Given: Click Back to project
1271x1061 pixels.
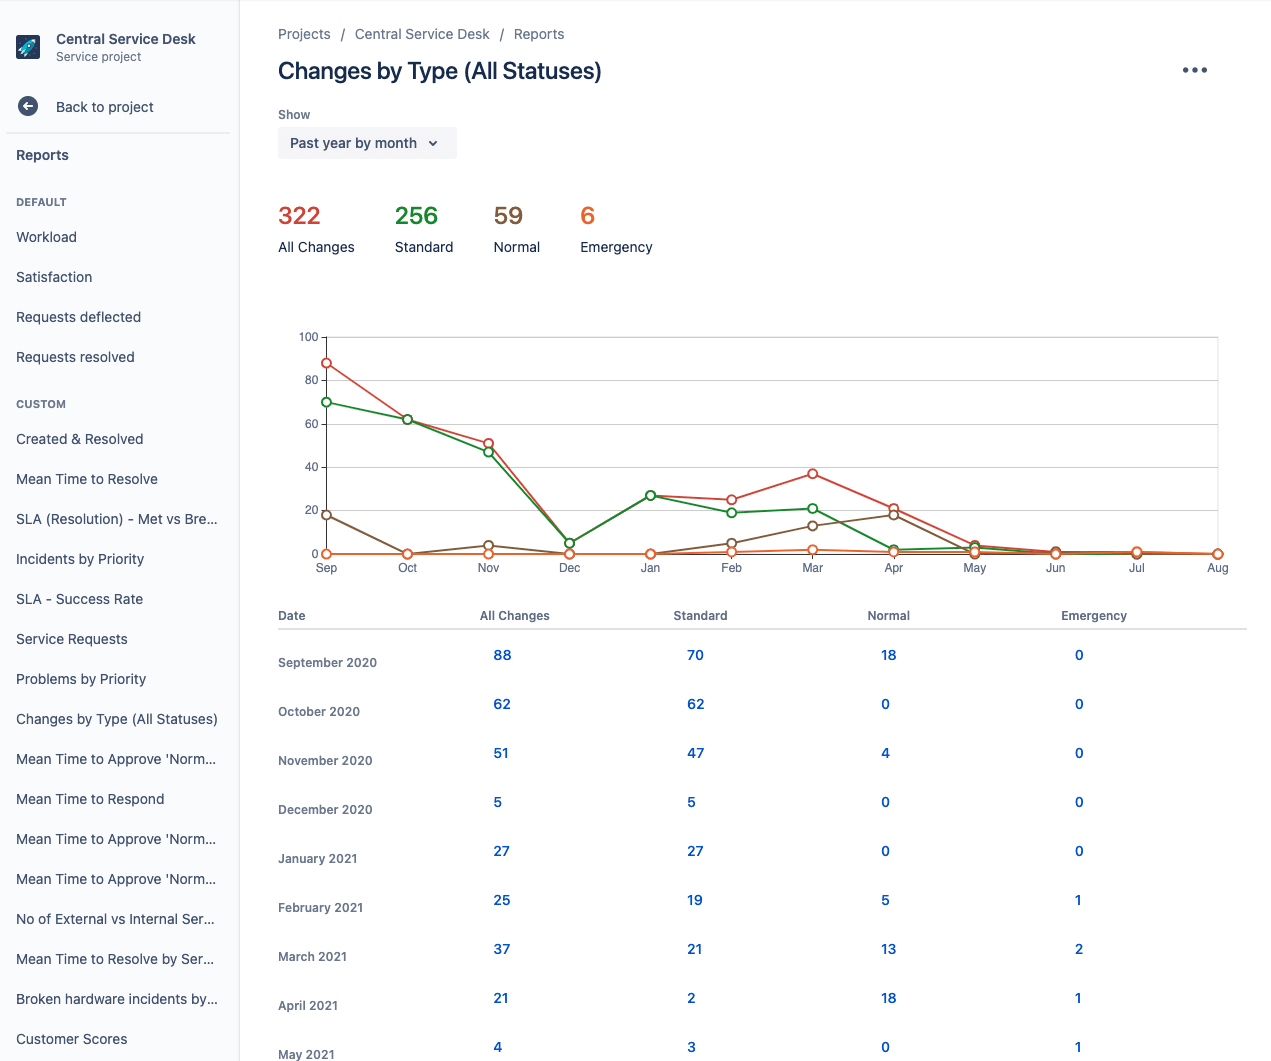Looking at the screenshot, I should (x=104, y=106).
